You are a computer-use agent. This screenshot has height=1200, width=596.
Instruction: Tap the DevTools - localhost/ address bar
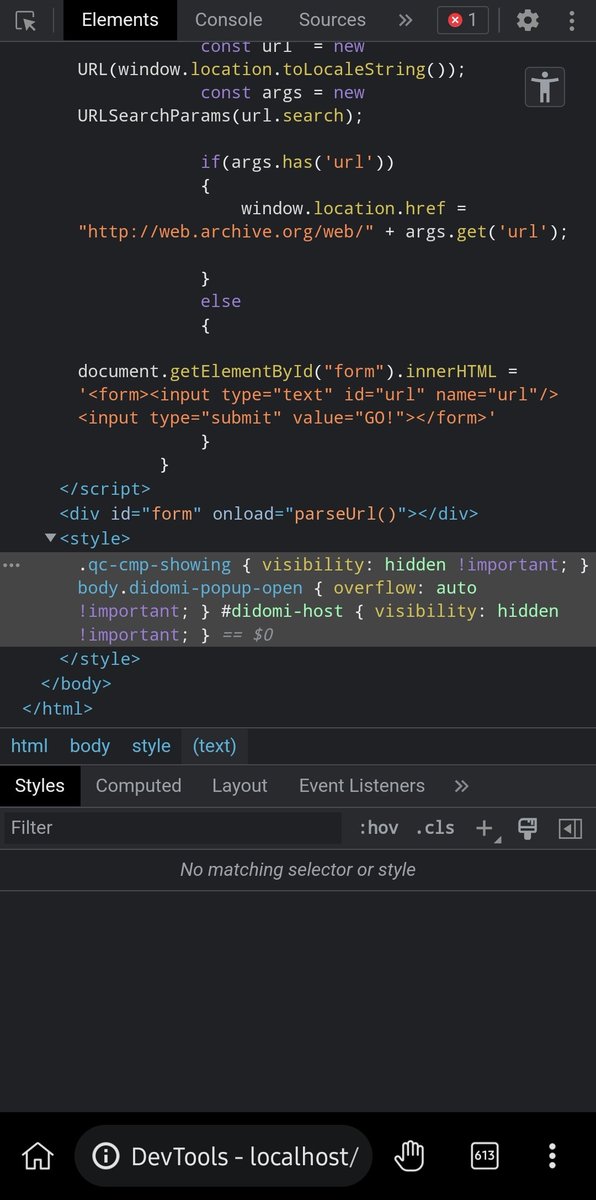(224, 1157)
